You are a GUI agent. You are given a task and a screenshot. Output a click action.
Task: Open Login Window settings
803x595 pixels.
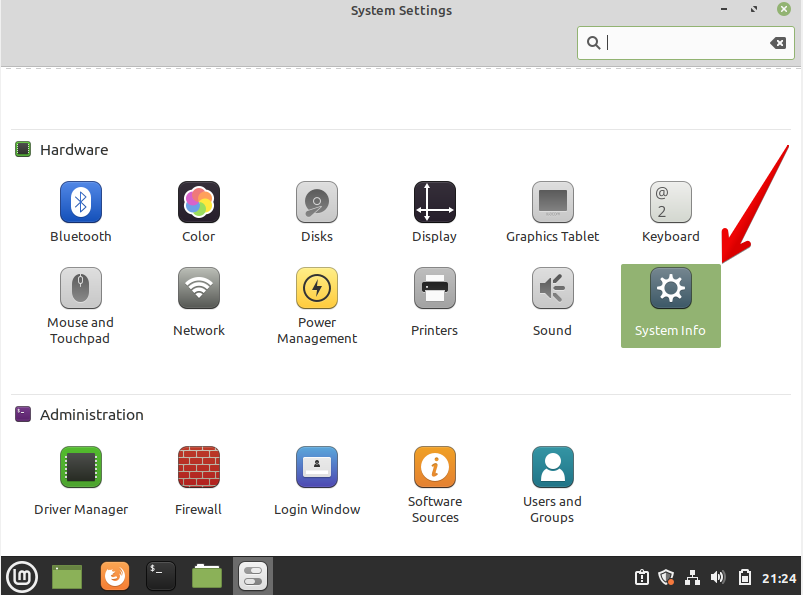[317, 481]
